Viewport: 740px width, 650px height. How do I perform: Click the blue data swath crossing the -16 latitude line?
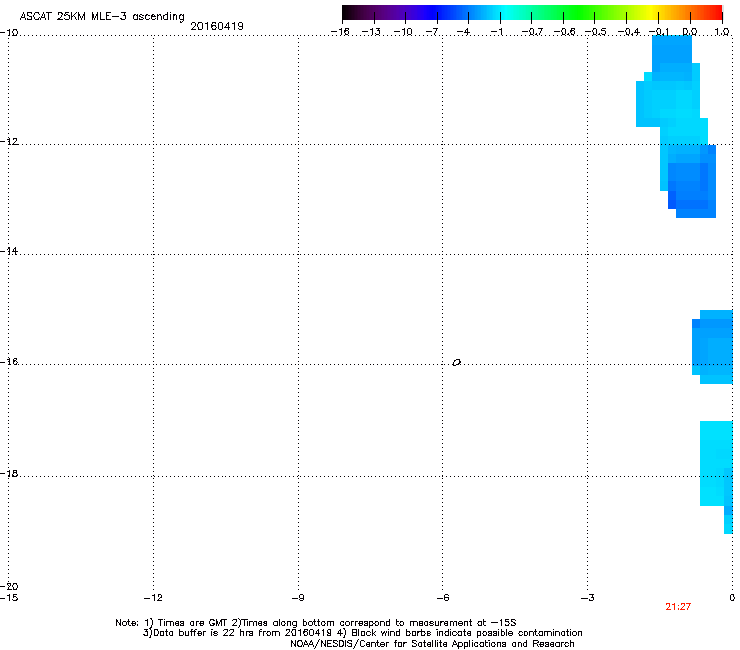point(713,347)
